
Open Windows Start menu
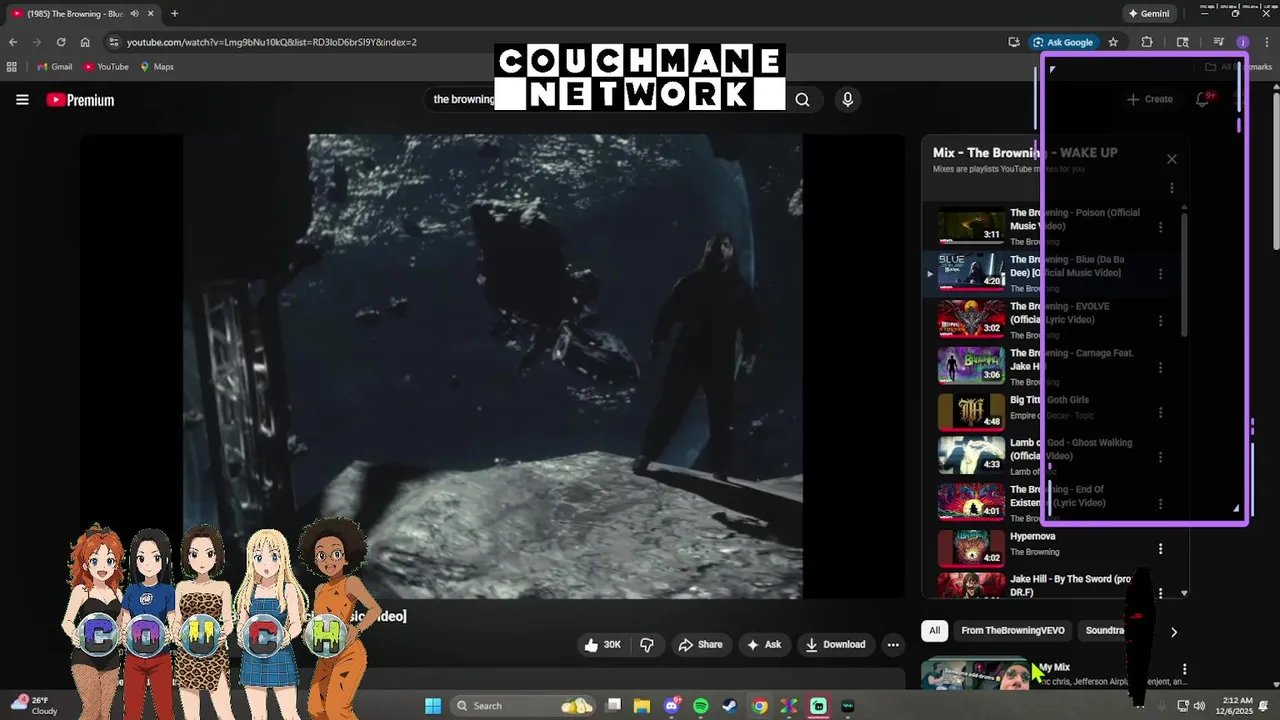click(433, 706)
